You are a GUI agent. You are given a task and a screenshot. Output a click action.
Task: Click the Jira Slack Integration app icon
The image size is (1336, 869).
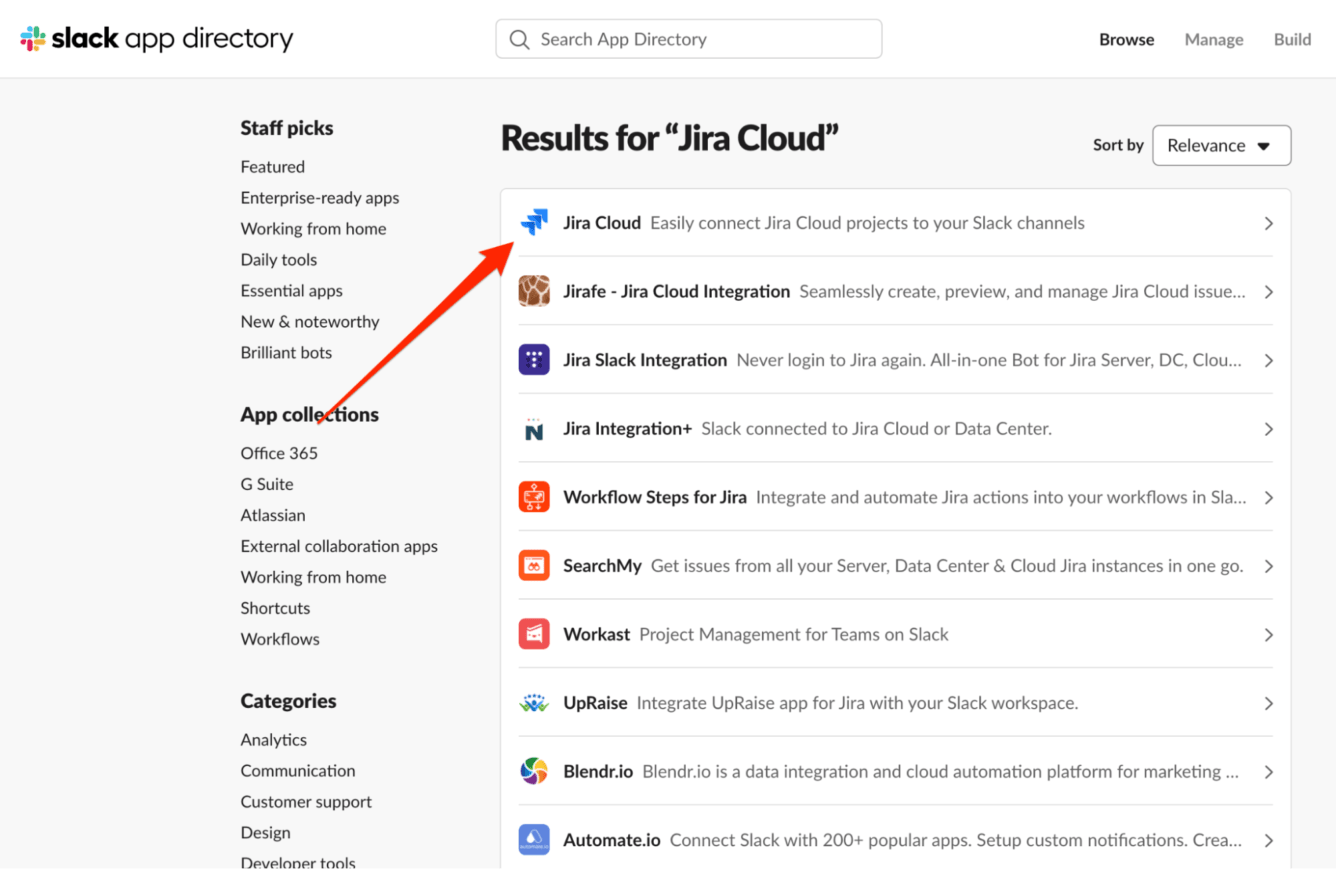[x=534, y=360]
